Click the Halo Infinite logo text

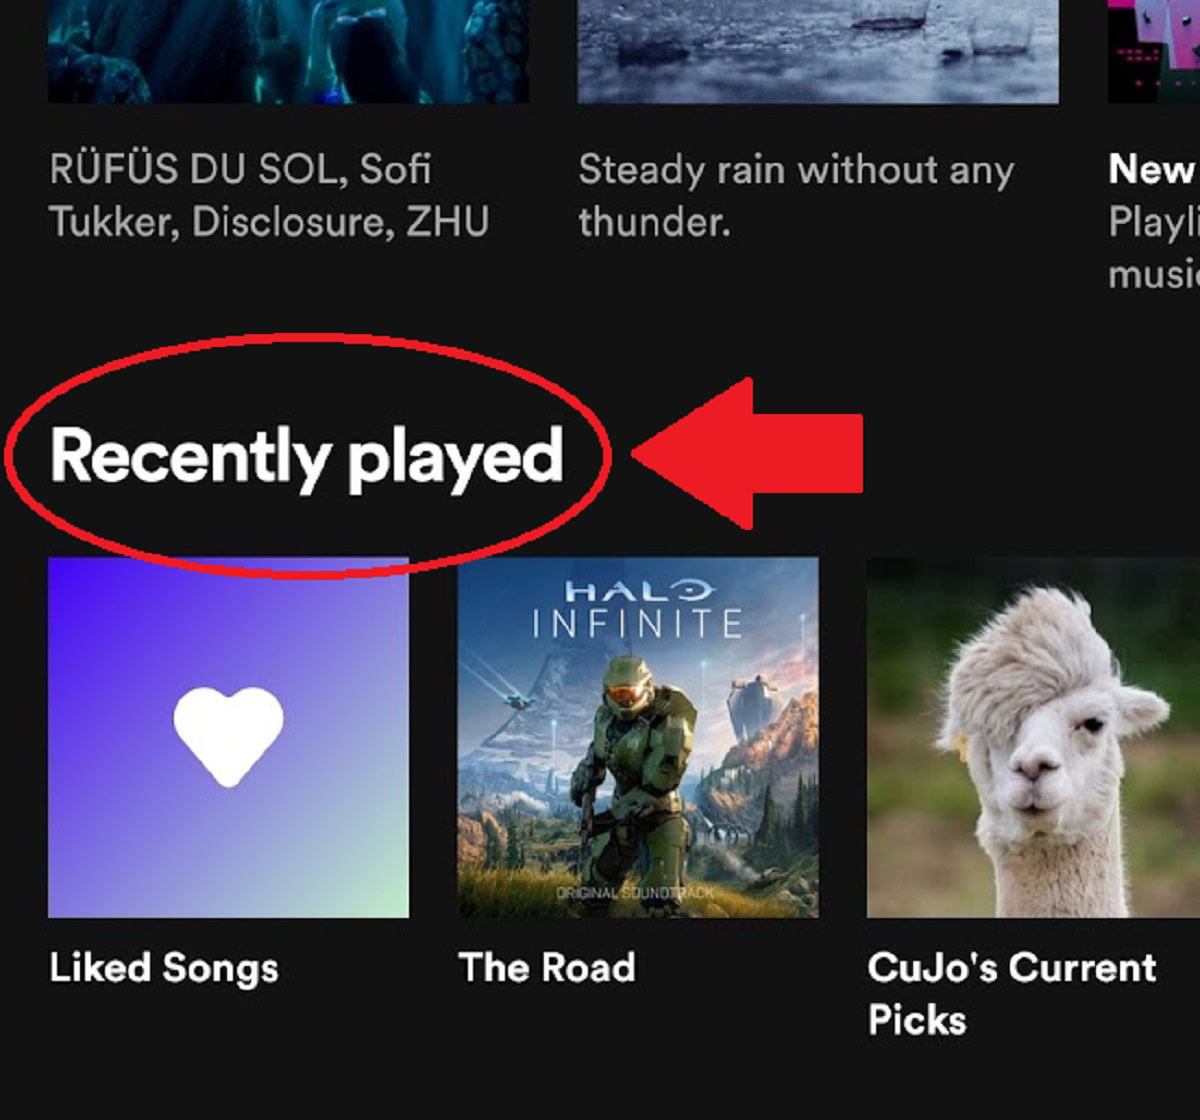638,608
